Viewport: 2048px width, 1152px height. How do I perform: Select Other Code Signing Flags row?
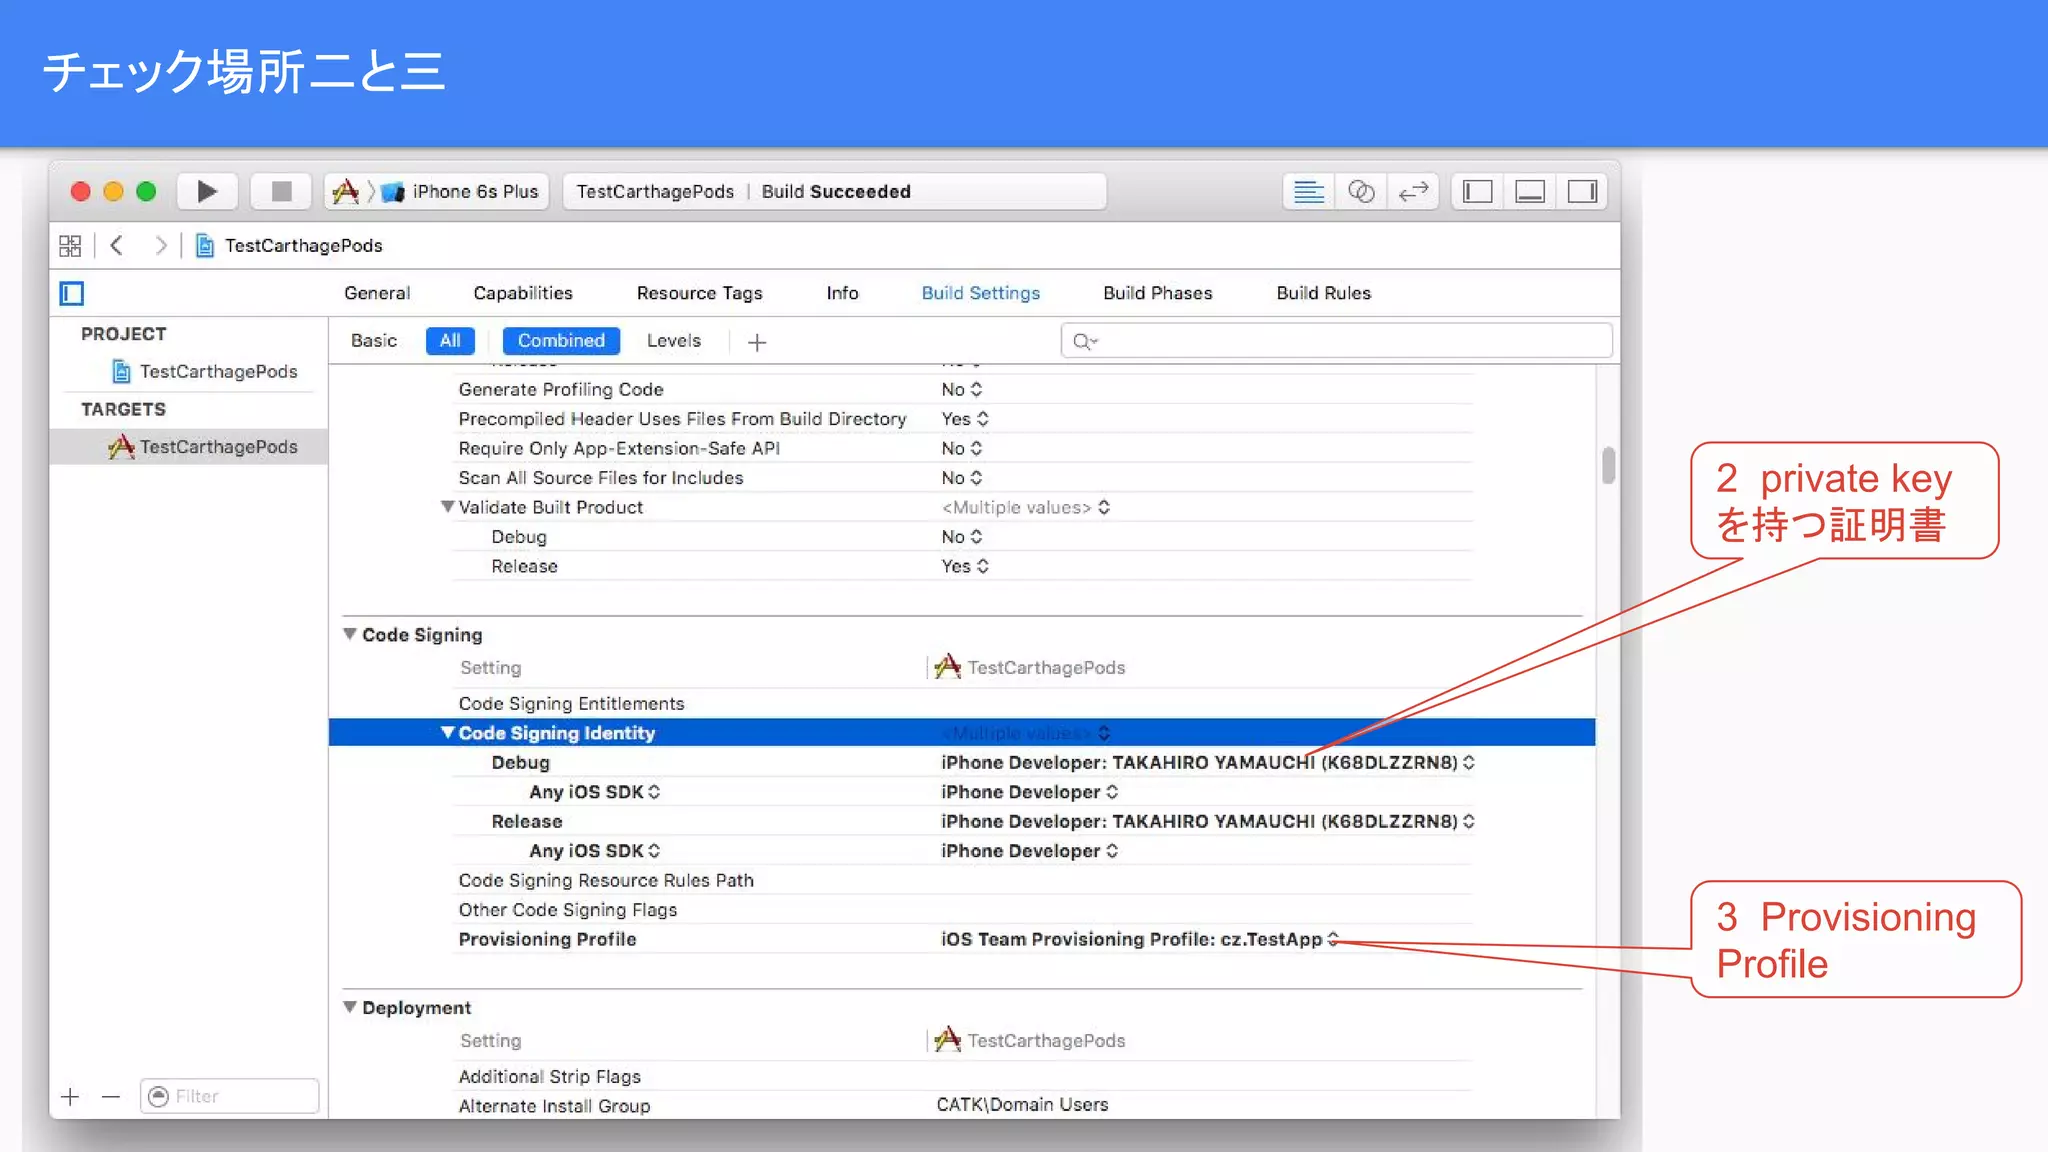point(962,910)
